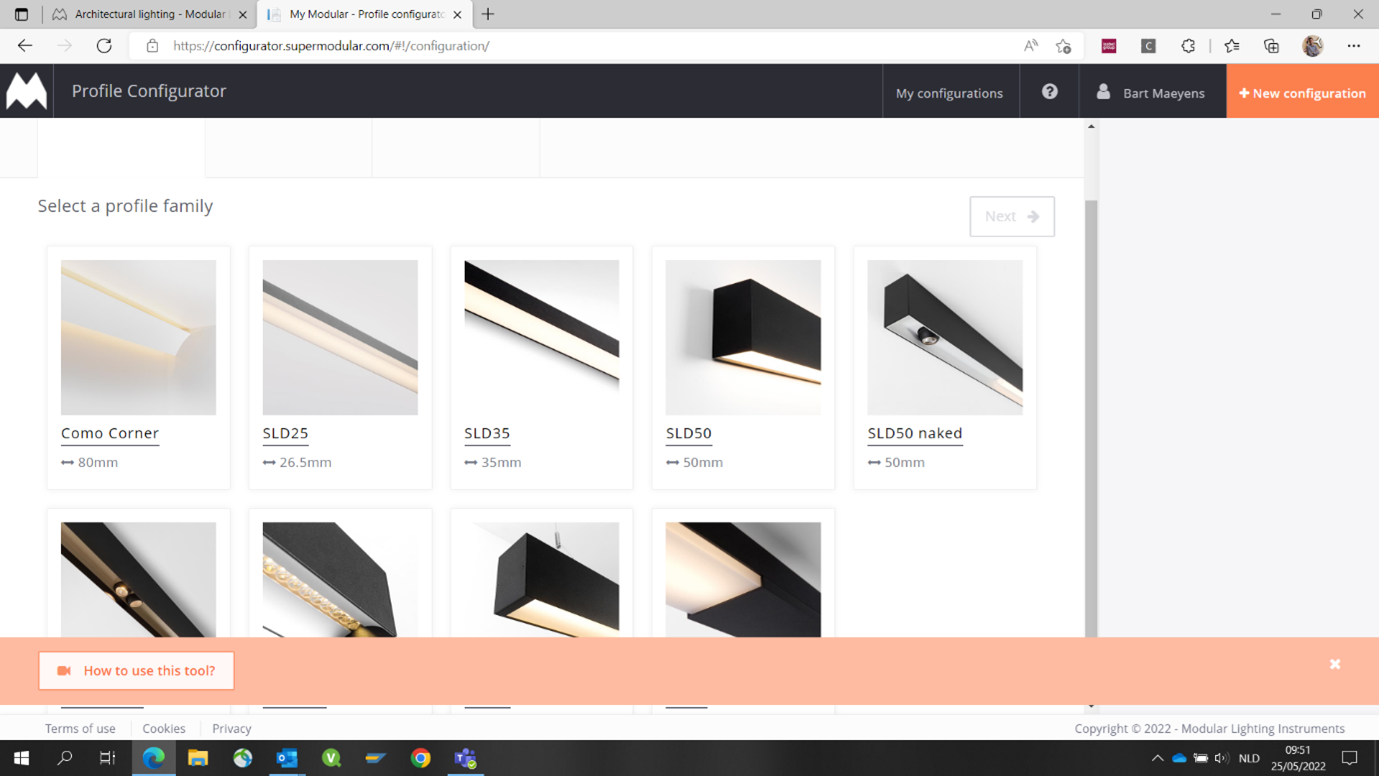Screen dimensions: 1379x776
Task: Select the SLD50 naked profile thumbnail
Action: [945, 337]
